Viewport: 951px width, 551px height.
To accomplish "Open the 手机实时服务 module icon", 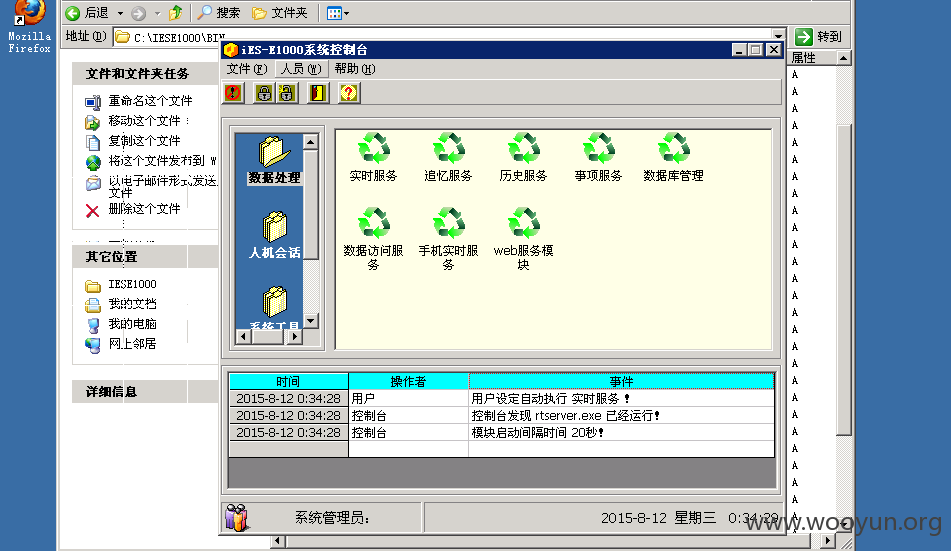I will (448, 238).
